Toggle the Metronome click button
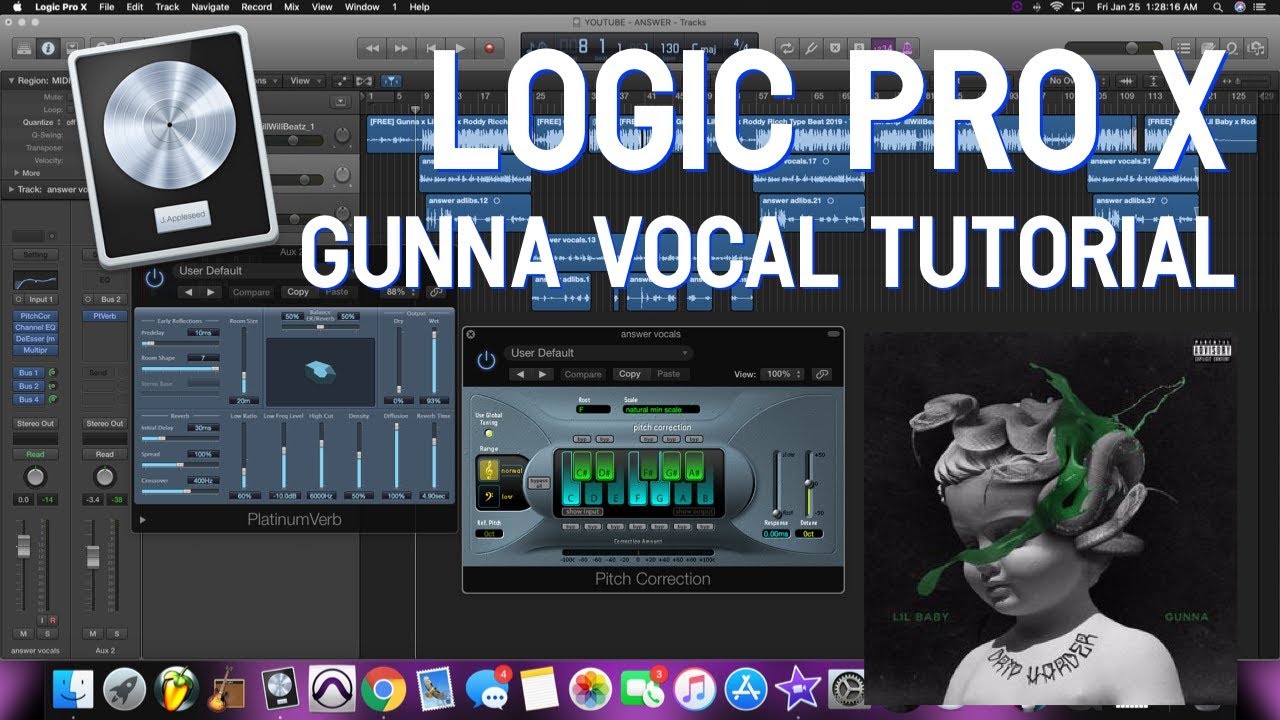Viewport: 1280px width, 720px height. [907, 47]
